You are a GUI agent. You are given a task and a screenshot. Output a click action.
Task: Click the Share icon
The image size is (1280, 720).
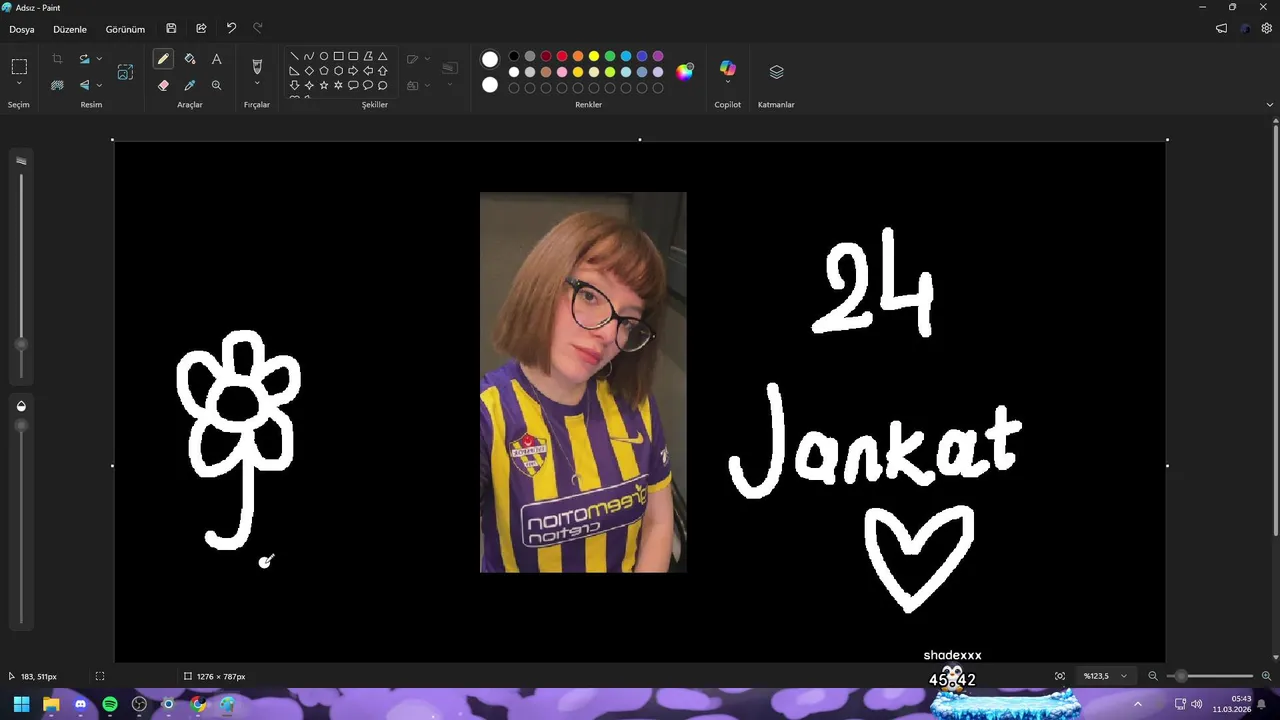pyautogui.click(x=201, y=29)
